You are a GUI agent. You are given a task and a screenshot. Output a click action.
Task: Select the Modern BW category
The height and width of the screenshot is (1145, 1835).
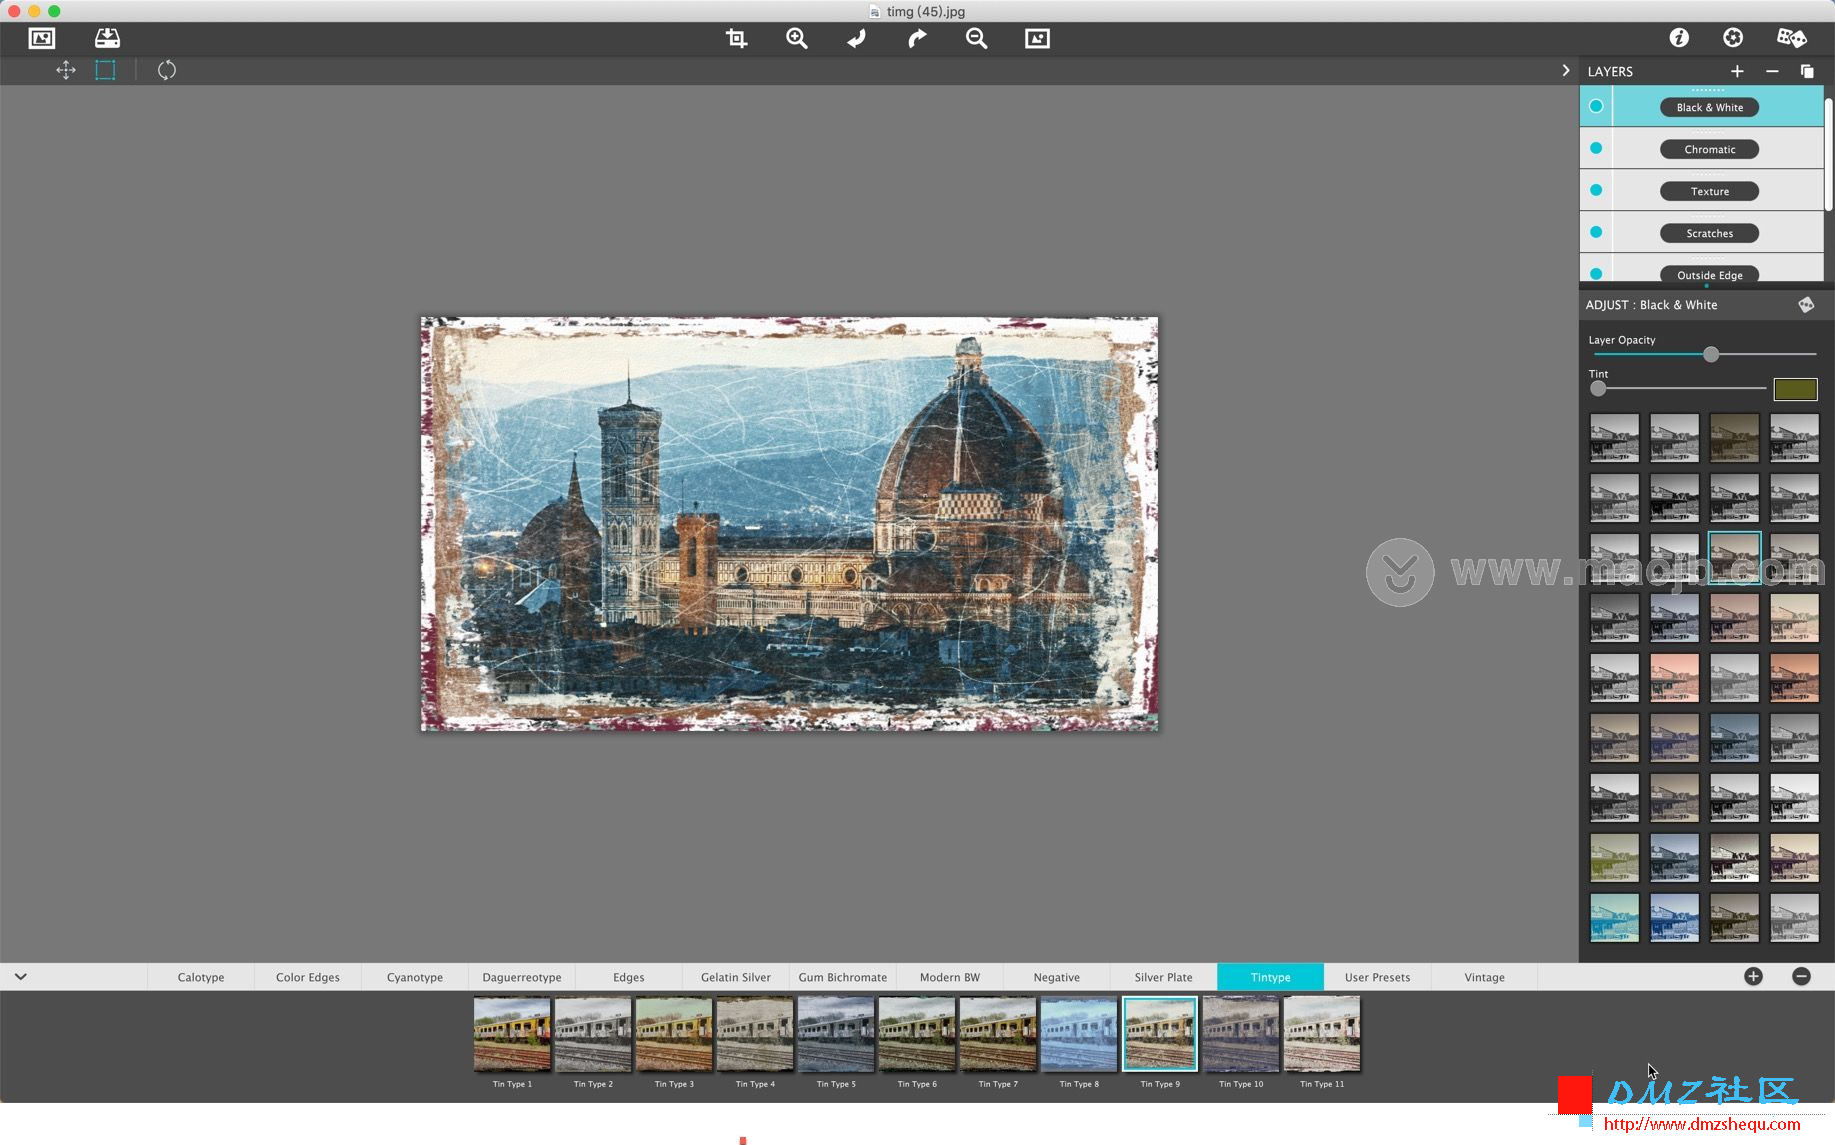pyautogui.click(x=950, y=977)
